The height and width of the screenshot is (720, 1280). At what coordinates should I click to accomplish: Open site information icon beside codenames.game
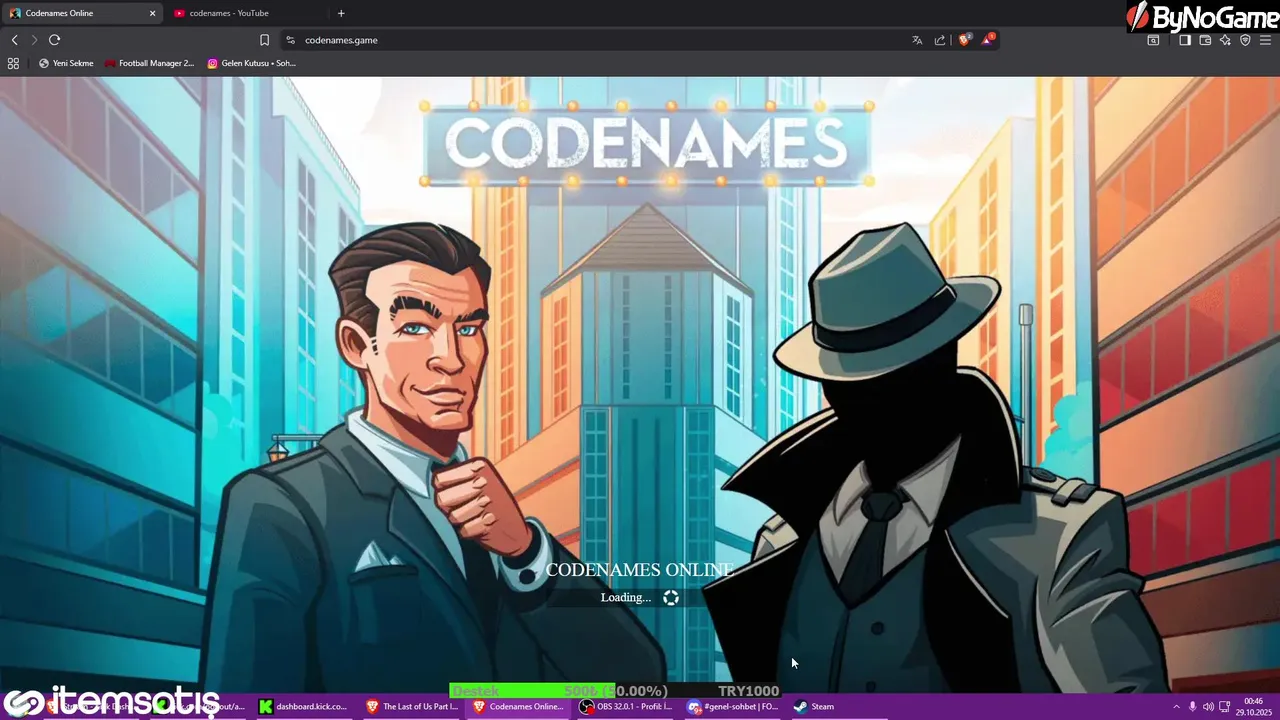click(290, 40)
